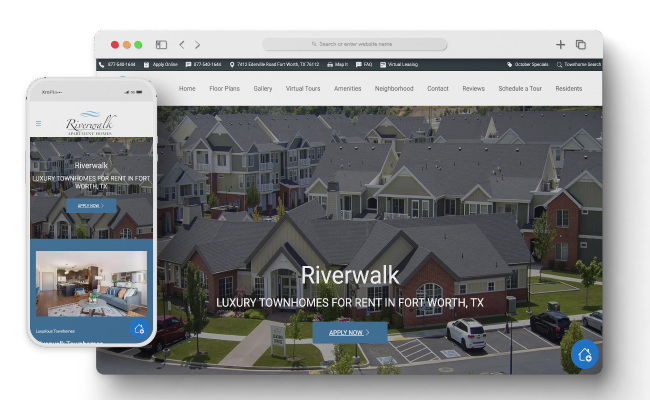Viewport: 650px width, 400px height.
Task: Click the Riverwalk logo on the phone
Action: coord(90,122)
